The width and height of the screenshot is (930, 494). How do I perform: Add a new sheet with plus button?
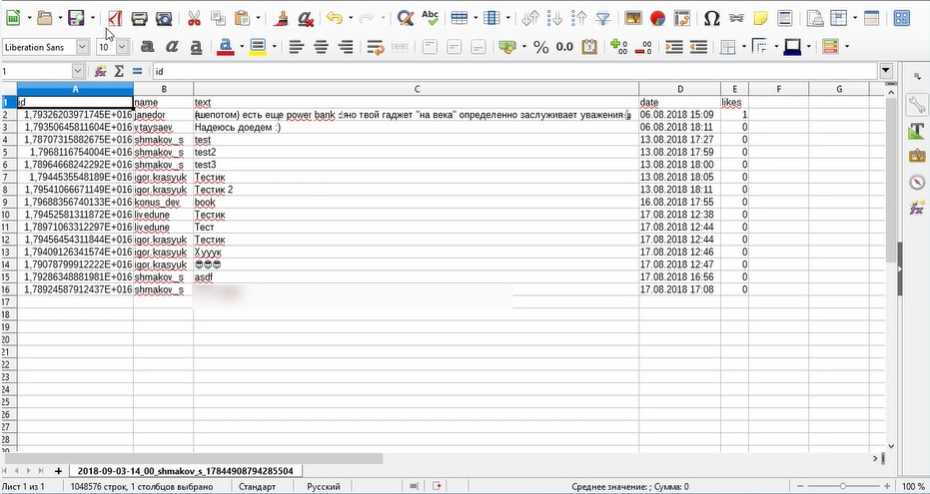point(58,471)
